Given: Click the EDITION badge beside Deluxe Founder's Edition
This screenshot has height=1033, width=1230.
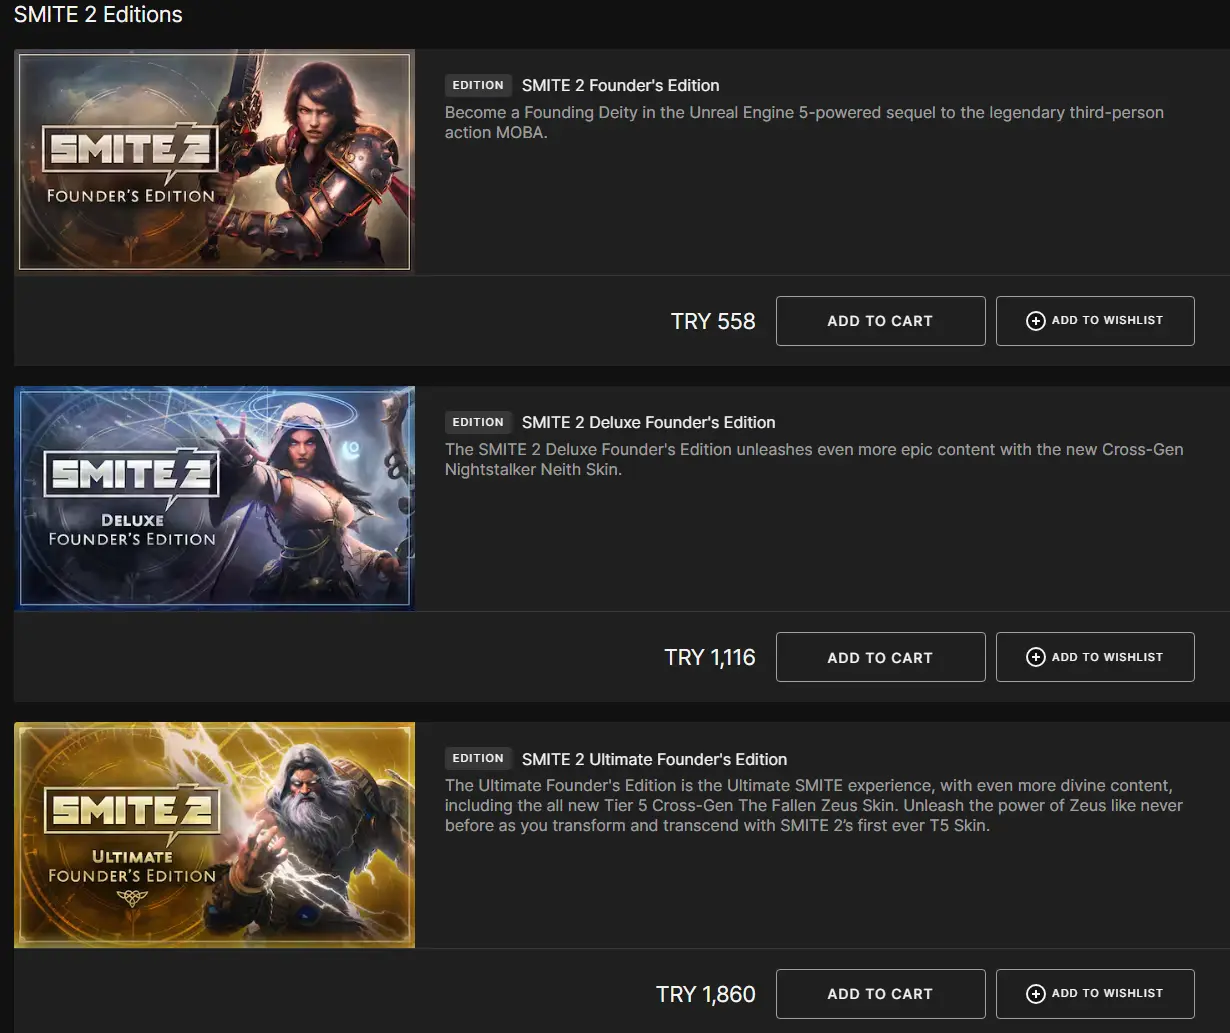Looking at the screenshot, I should tap(478, 422).
